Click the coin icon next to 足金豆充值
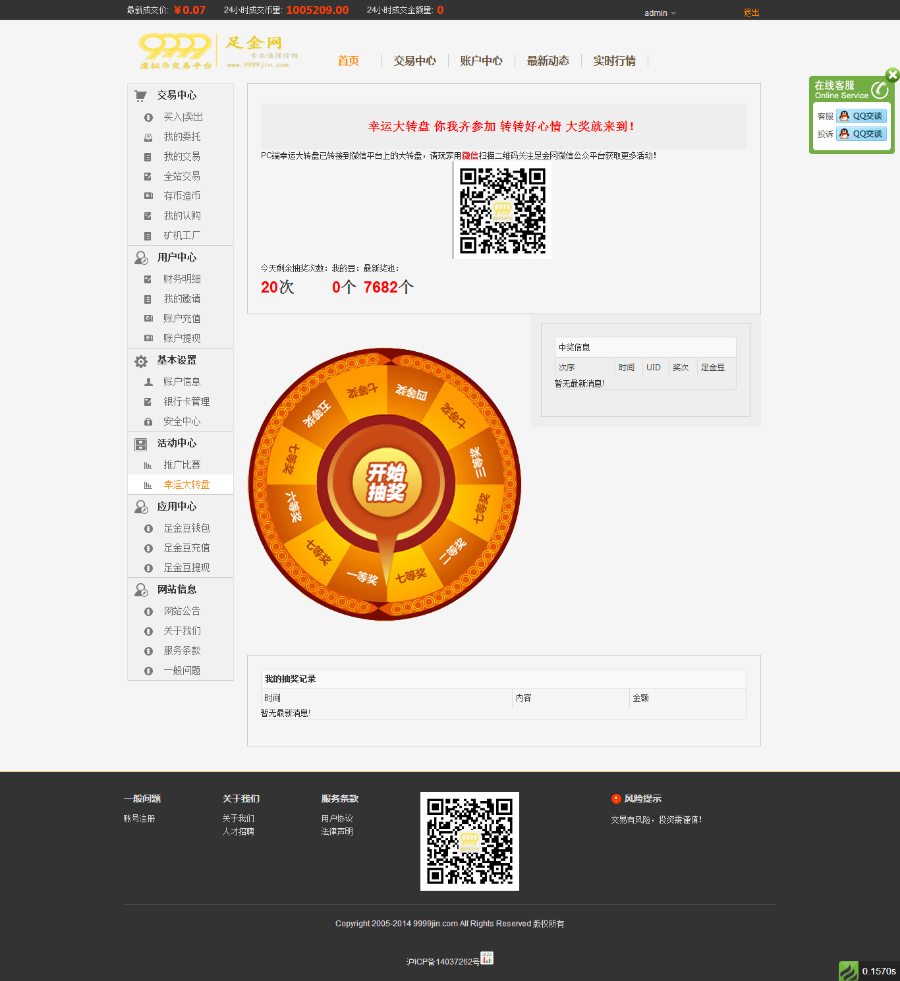Viewport: 900px width, 981px height. (x=148, y=548)
